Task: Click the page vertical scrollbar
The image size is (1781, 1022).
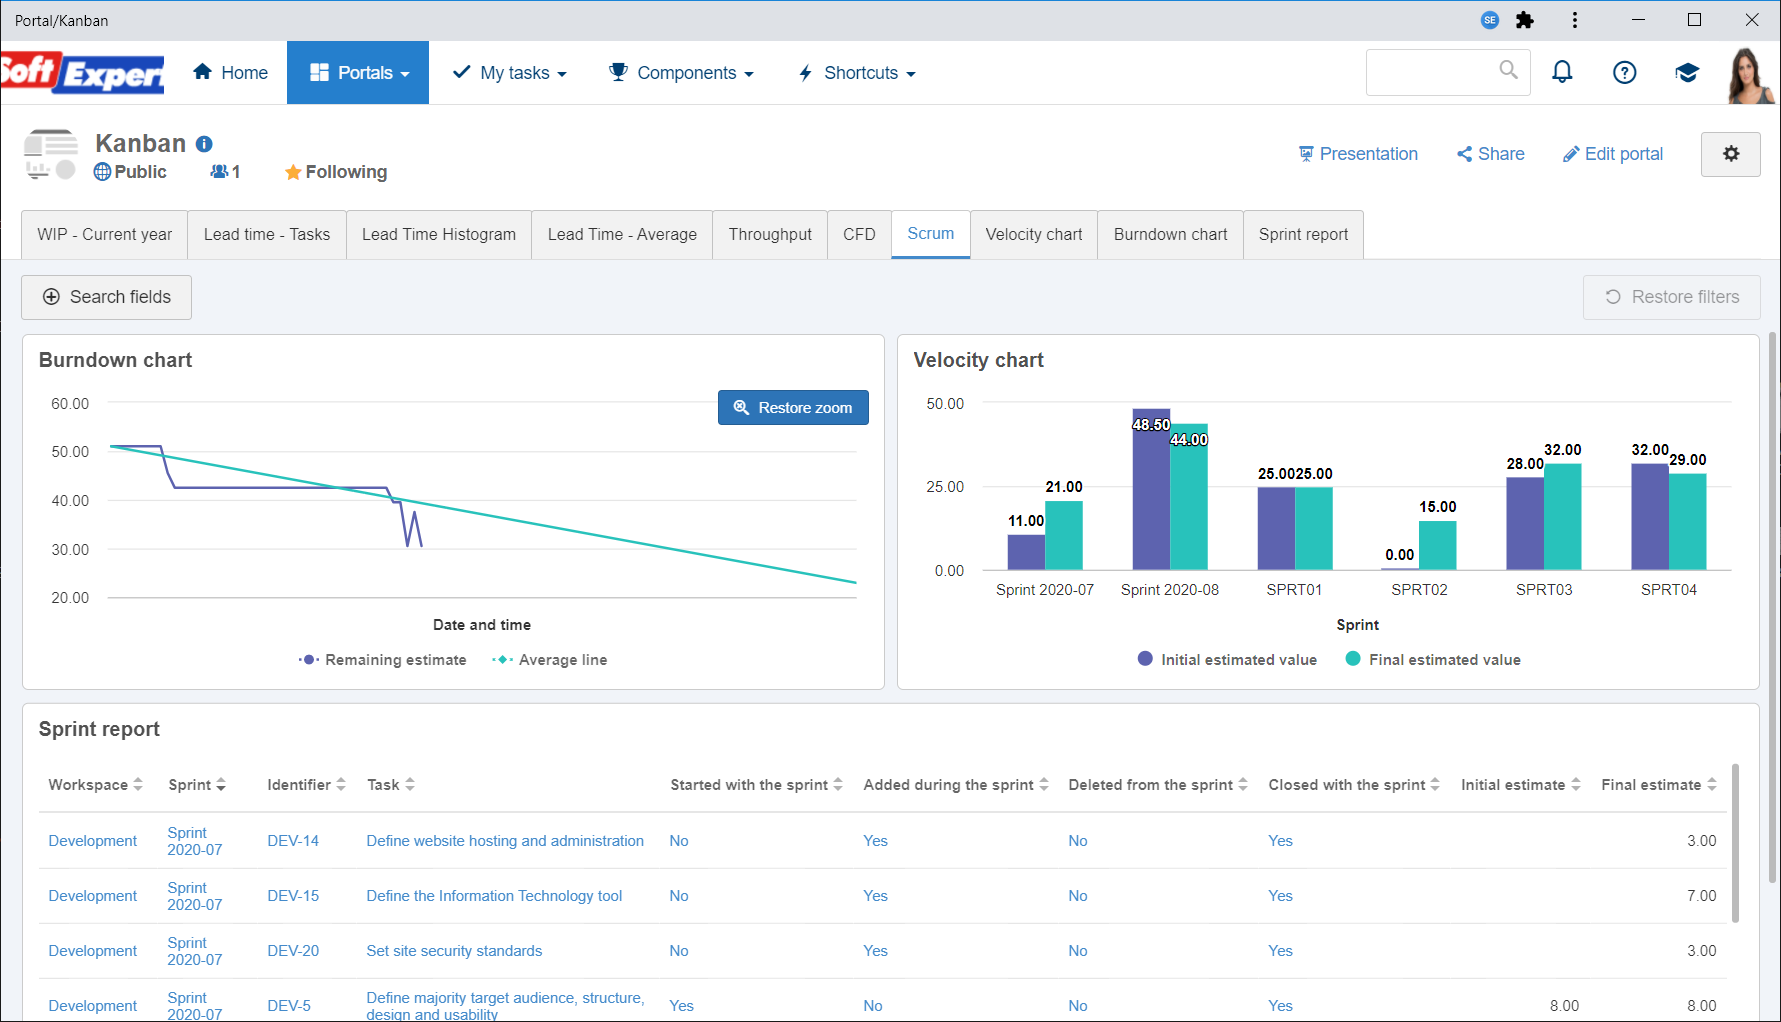Action: pos(1774,608)
